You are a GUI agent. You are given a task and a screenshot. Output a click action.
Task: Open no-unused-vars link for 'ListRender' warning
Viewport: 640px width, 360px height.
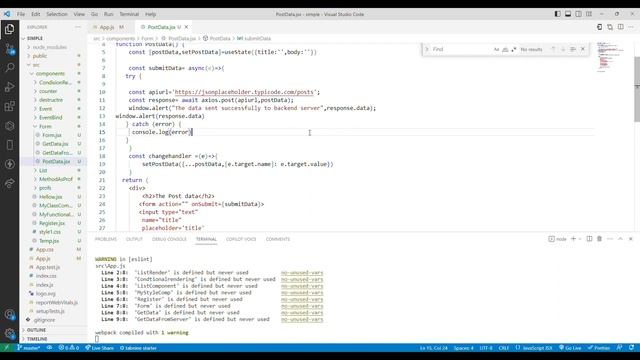[x=302, y=273]
